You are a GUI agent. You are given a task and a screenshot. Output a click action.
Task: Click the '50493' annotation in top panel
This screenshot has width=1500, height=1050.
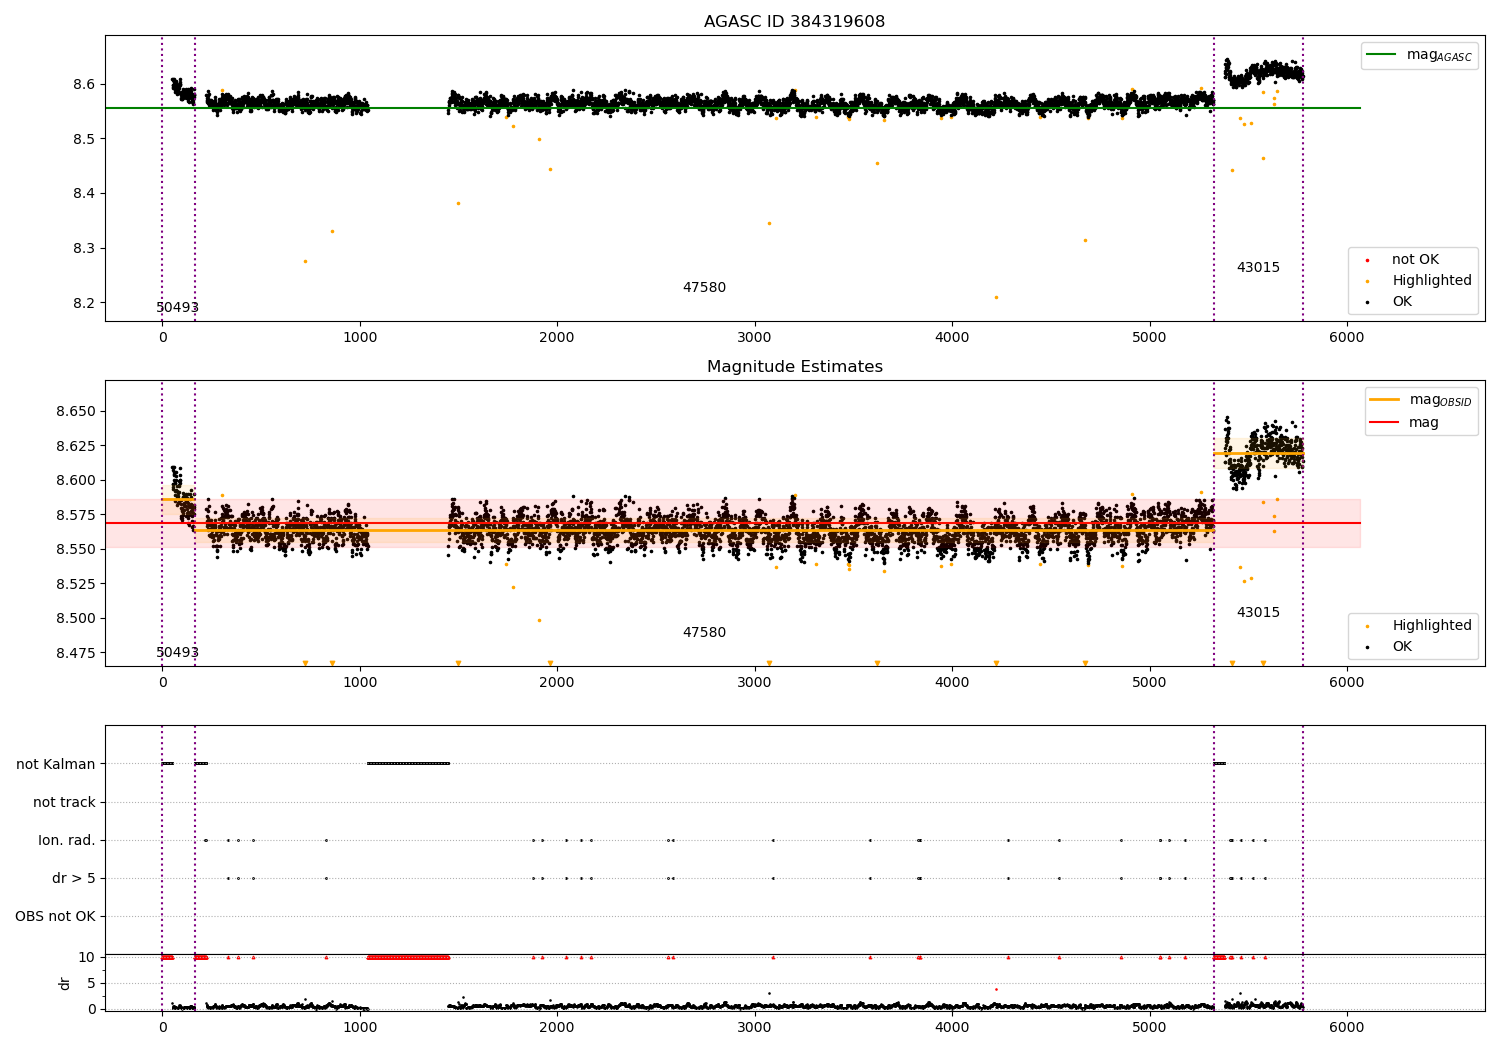point(177,308)
